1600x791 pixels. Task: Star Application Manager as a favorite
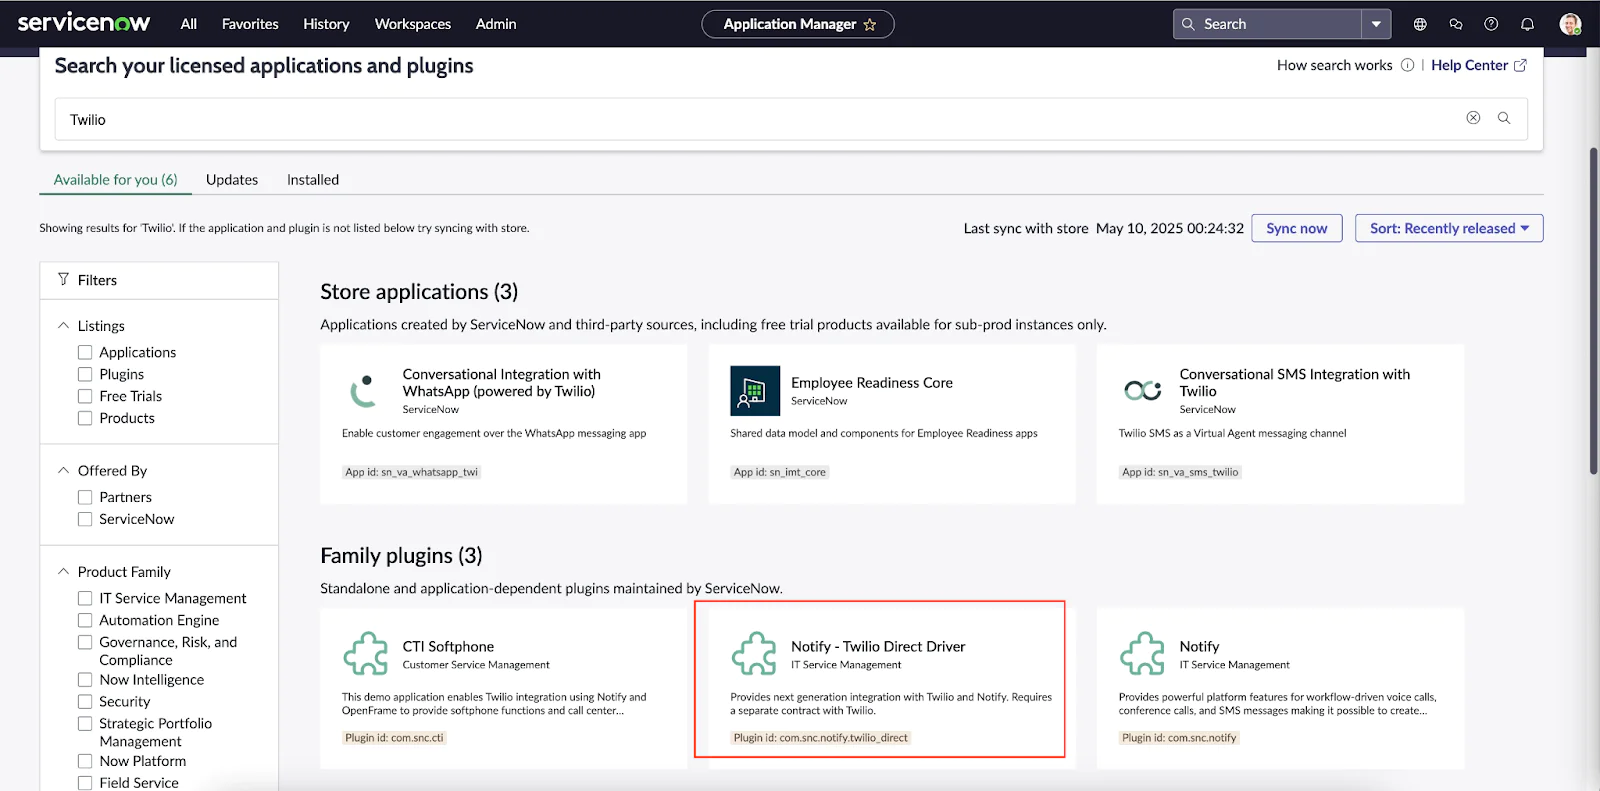870,24
